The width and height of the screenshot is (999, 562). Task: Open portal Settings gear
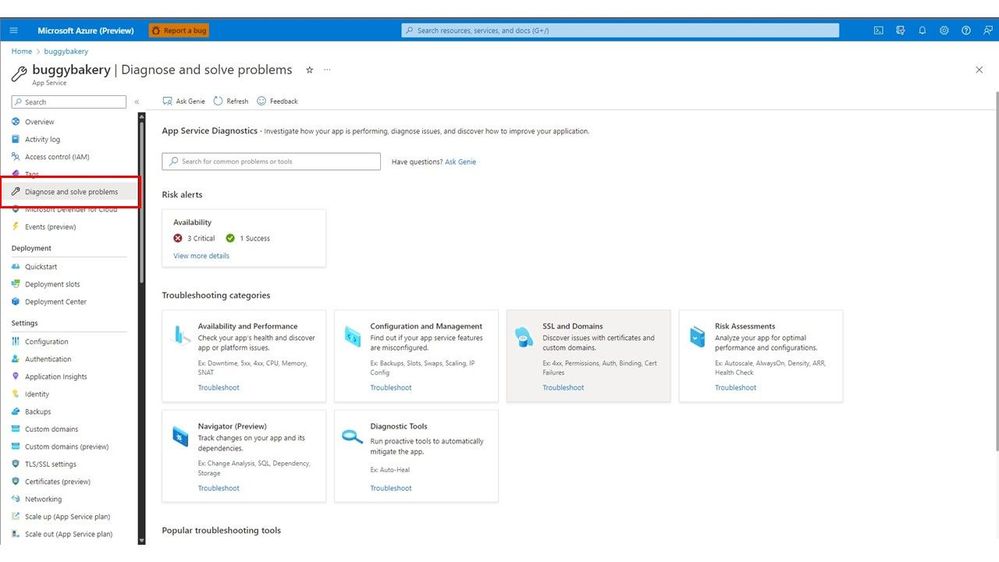pyautogui.click(x=944, y=30)
